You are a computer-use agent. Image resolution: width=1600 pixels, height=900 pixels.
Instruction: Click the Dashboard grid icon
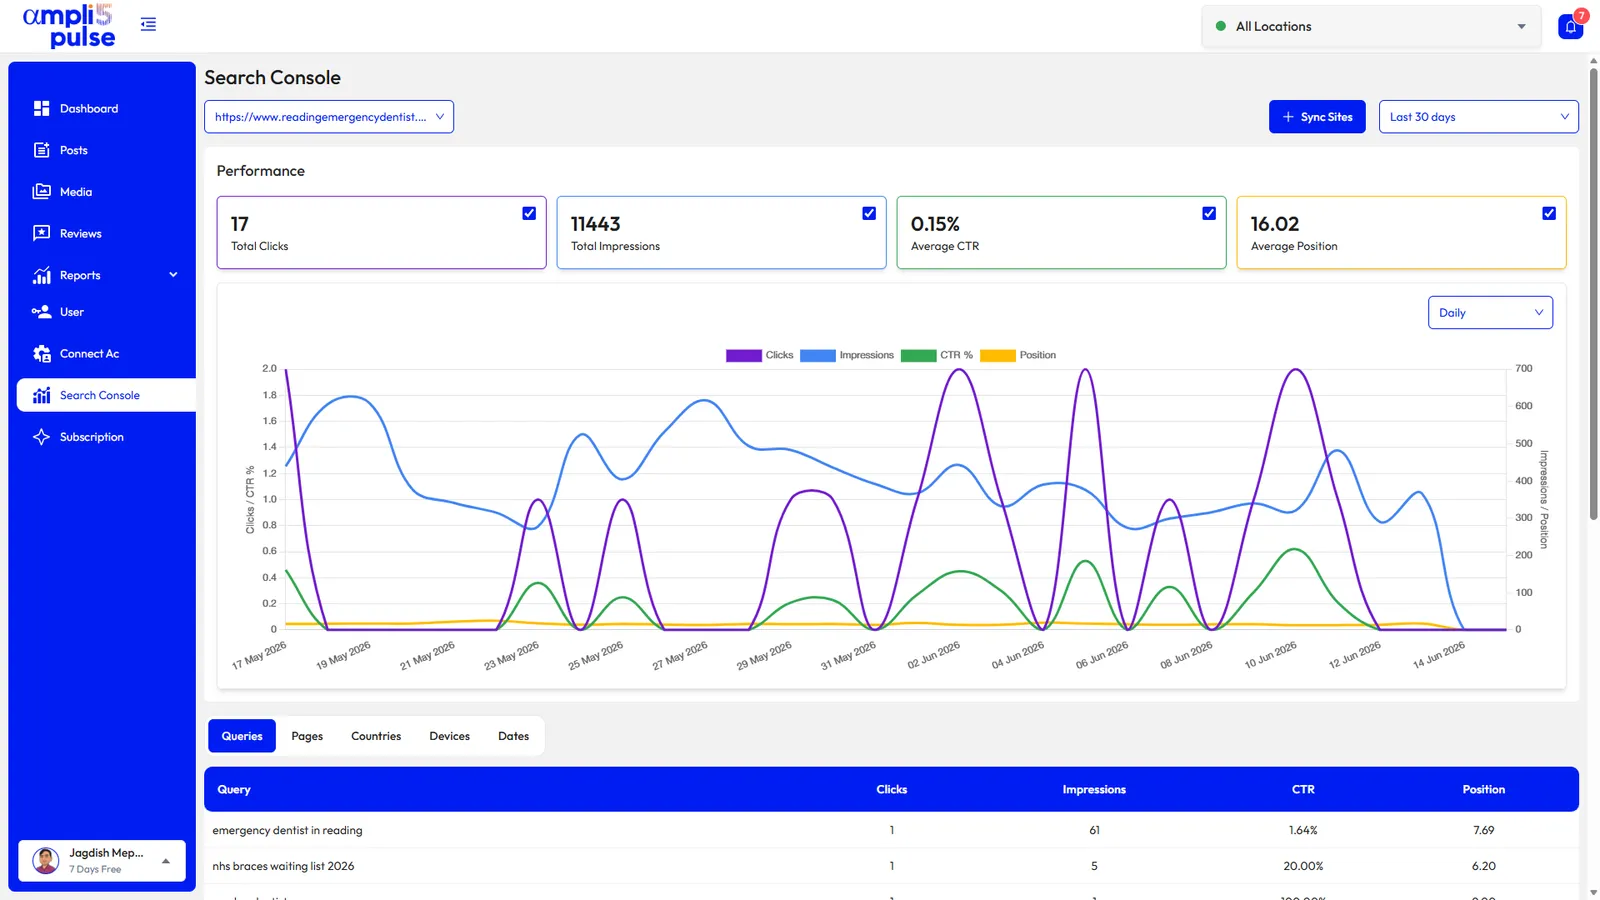click(x=41, y=108)
